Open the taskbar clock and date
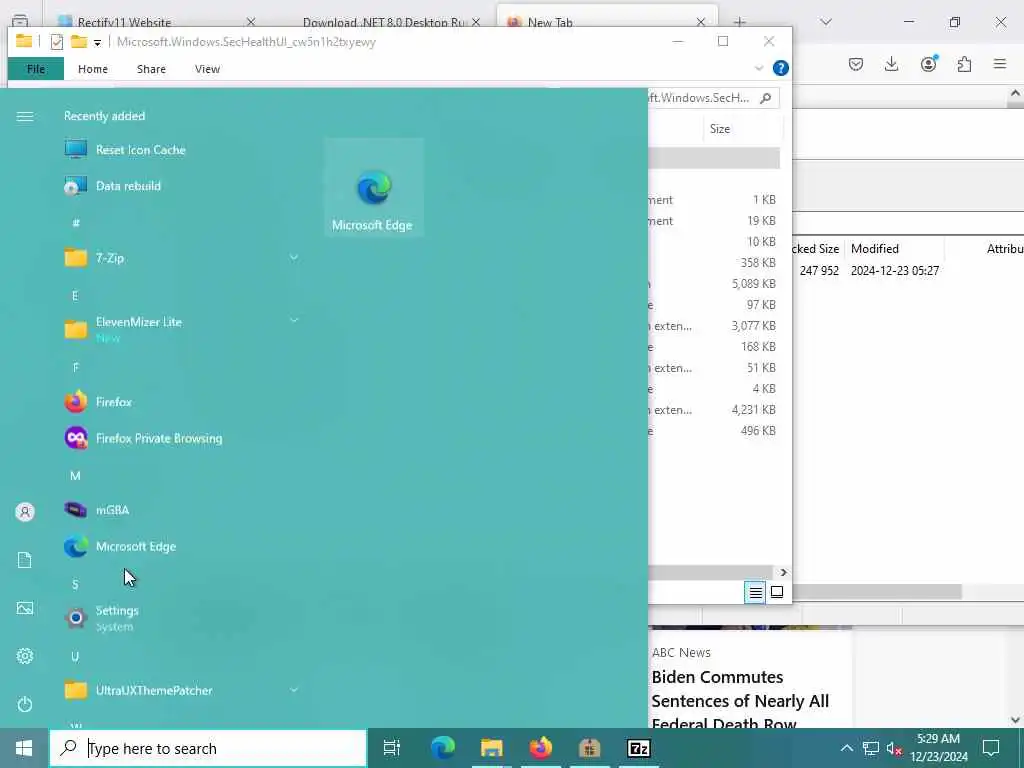1024x768 pixels. [x=939, y=748]
